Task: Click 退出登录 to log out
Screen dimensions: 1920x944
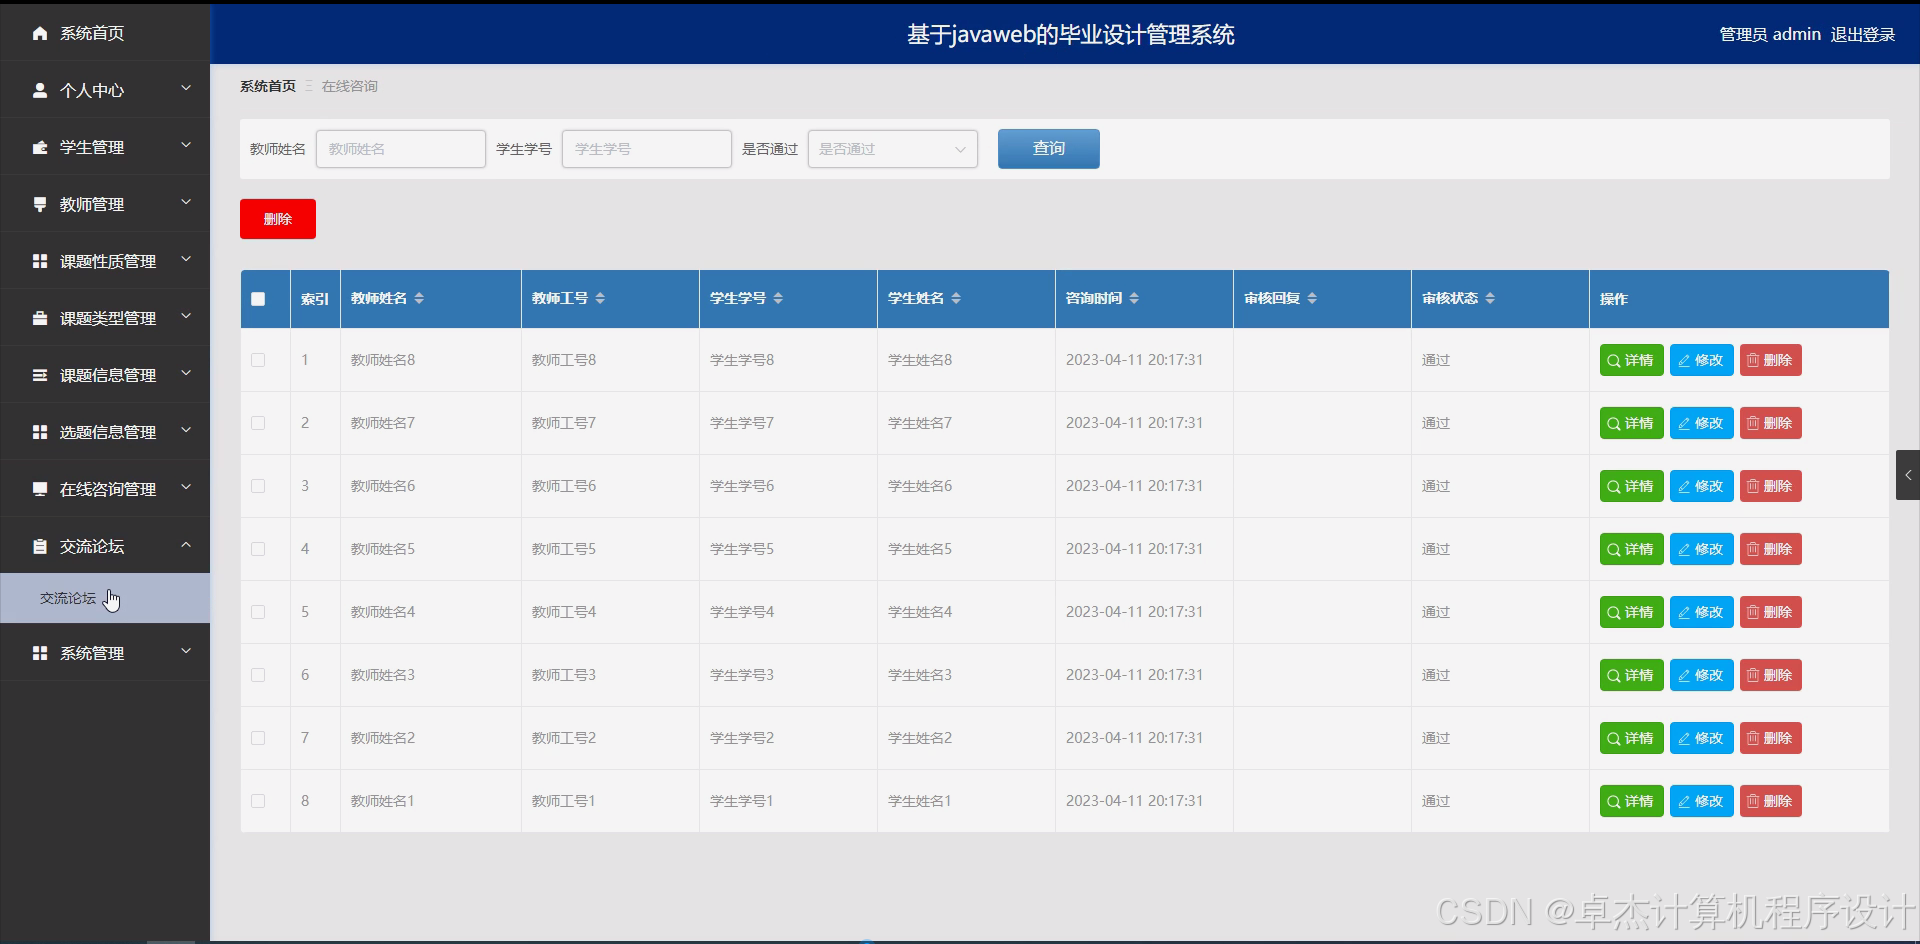Action: pos(1862,34)
